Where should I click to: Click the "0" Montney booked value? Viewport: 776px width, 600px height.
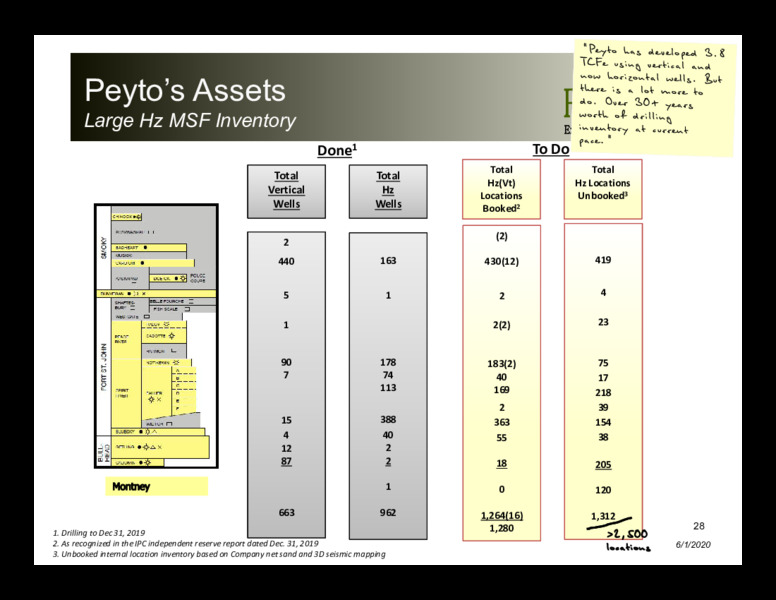coord(501,489)
